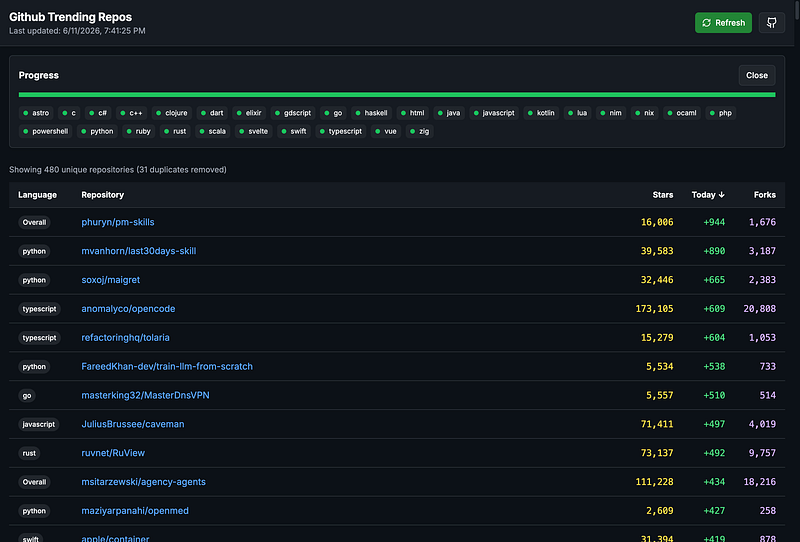Image resolution: width=800 pixels, height=542 pixels.
Task: Open maziyarpanahi/openmed repository link
Action: (135, 510)
